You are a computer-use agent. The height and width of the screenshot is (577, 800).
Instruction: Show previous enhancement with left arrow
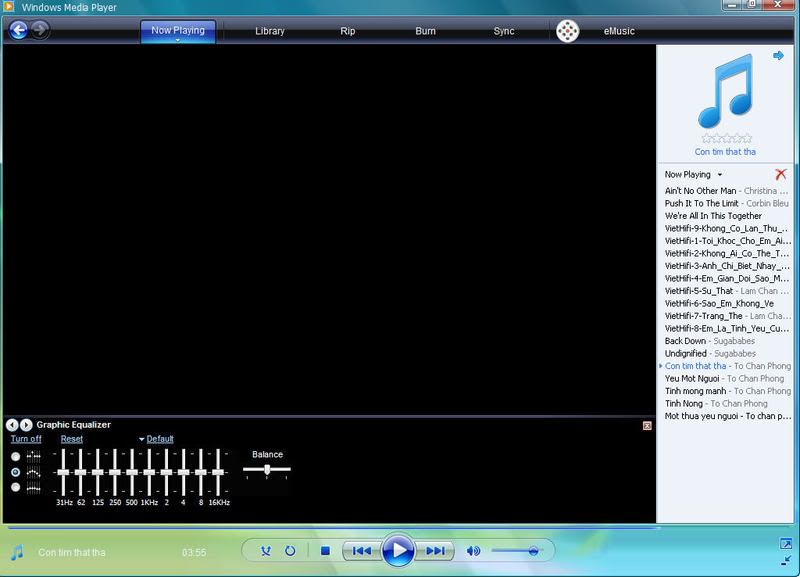(x=12, y=424)
